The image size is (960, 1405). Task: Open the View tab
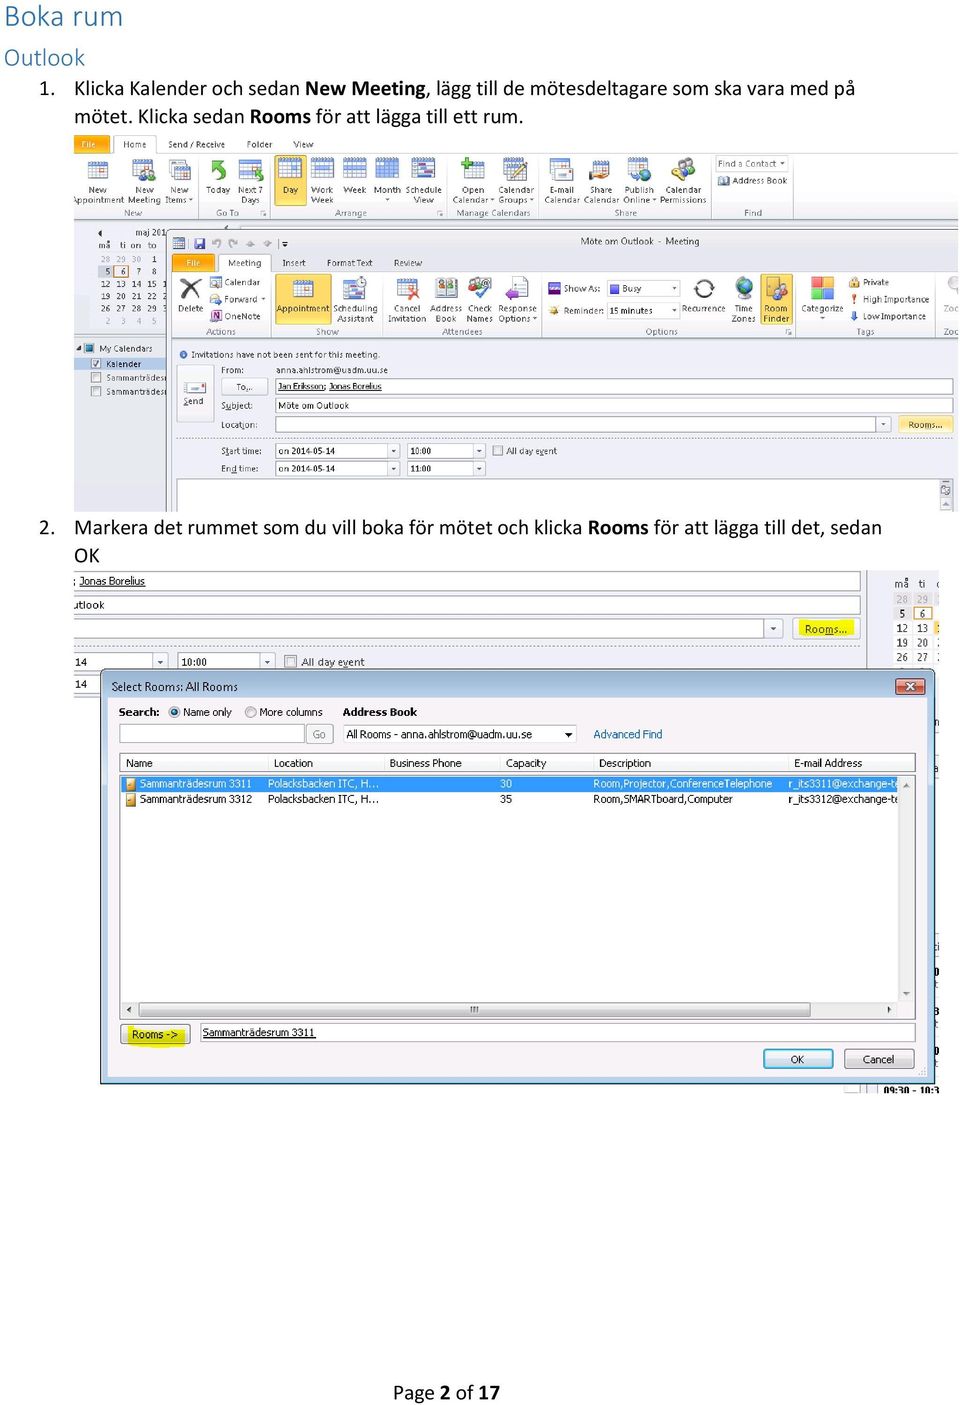tap(303, 145)
